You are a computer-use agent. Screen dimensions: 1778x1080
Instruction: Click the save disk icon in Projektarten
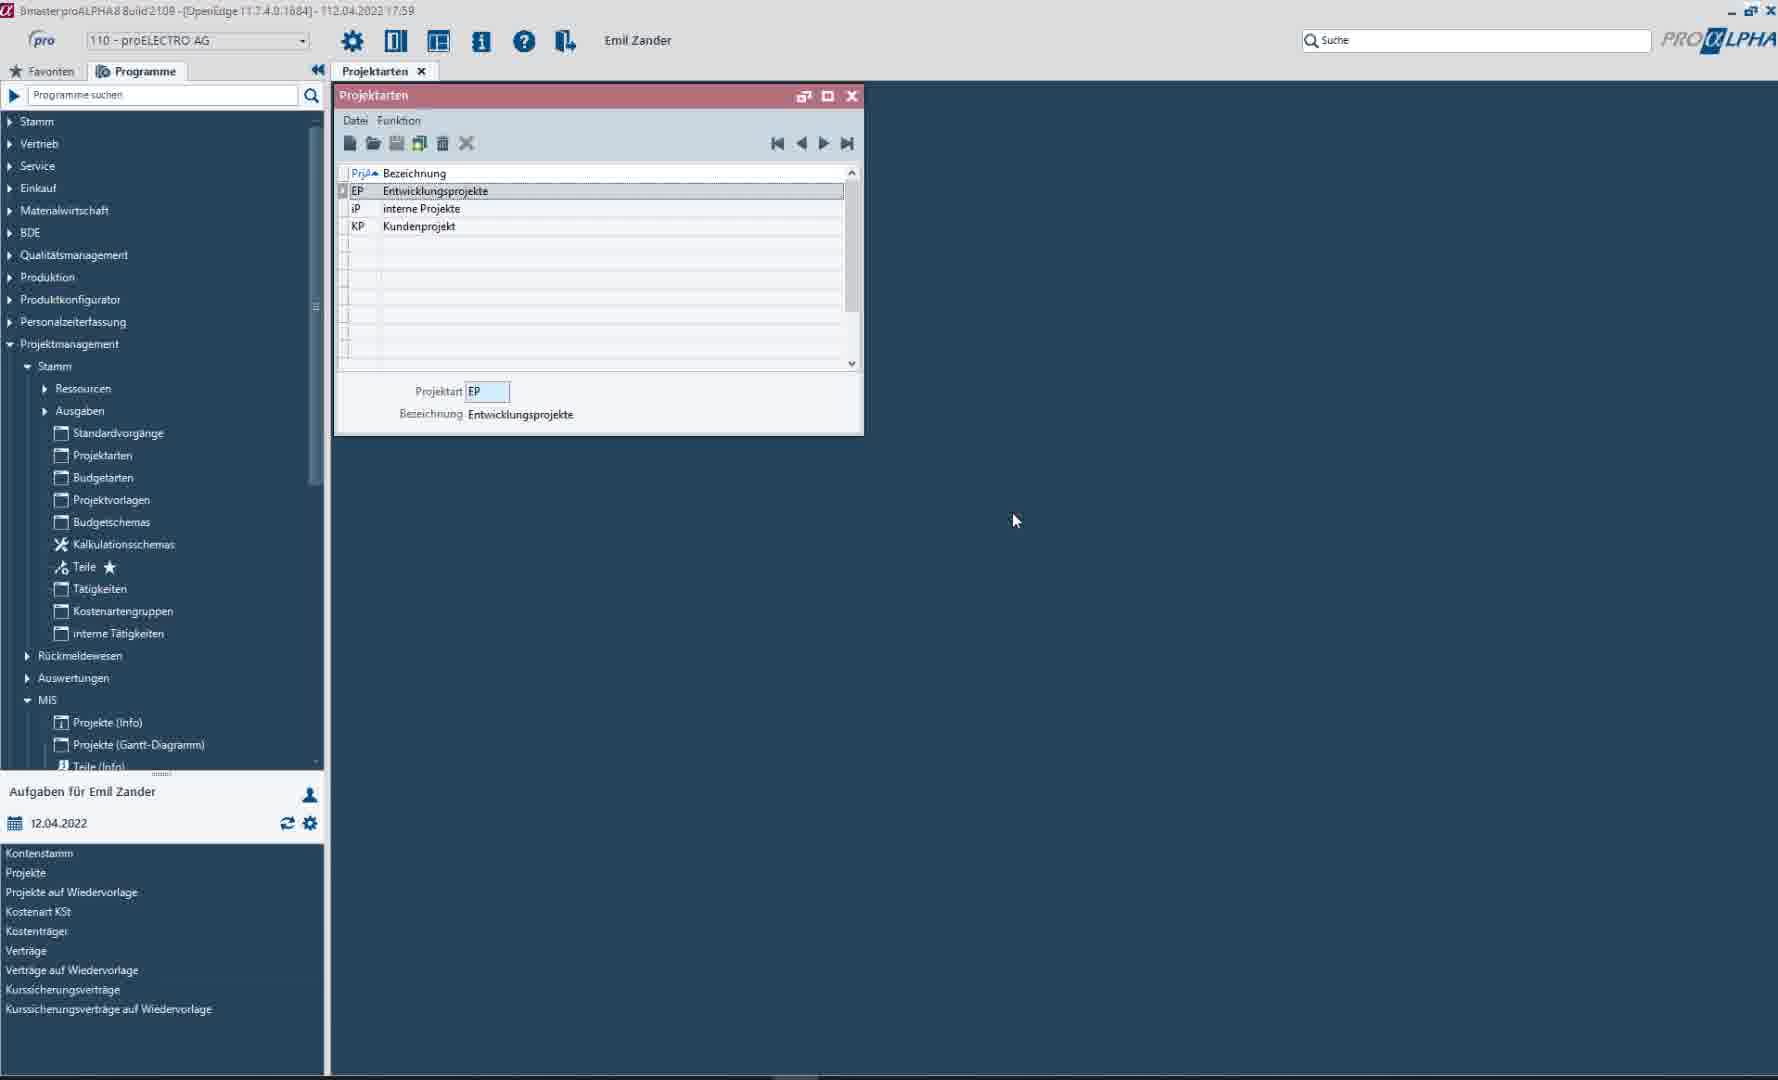pos(396,143)
